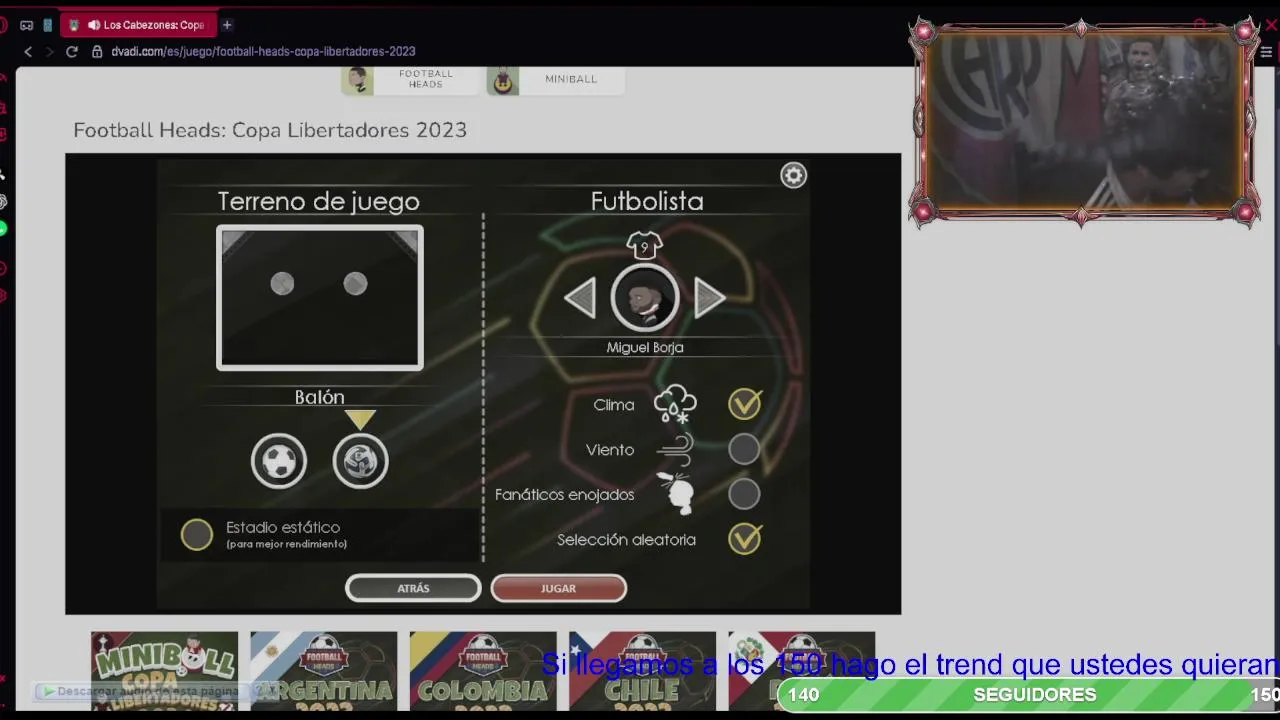Screen dimensions: 1280x720
Task: Click the playing field preview
Action: pyautogui.click(x=320, y=298)
